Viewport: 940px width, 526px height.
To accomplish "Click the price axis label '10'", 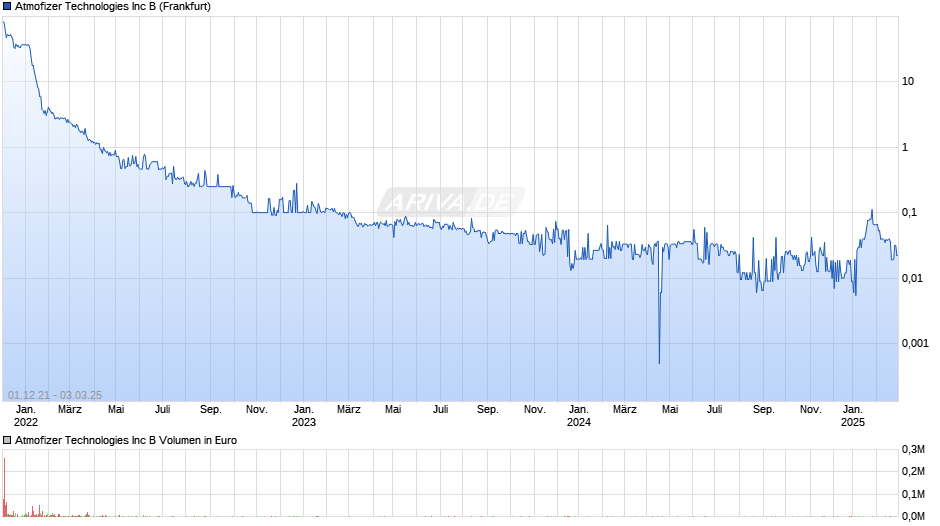I will [x=908, y=82].
